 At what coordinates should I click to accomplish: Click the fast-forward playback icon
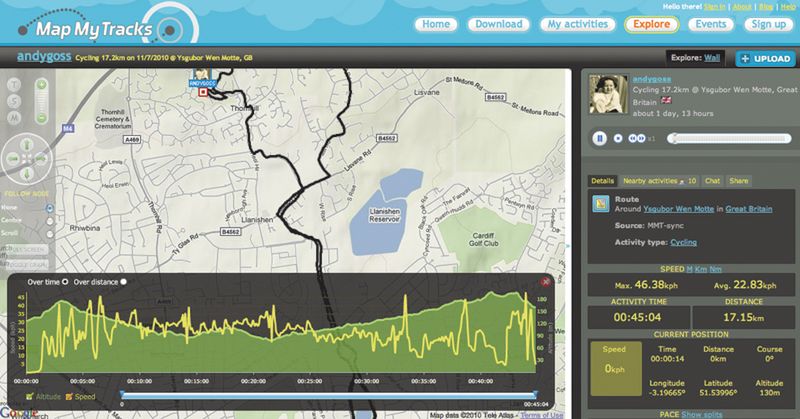[x=641, y=138]
